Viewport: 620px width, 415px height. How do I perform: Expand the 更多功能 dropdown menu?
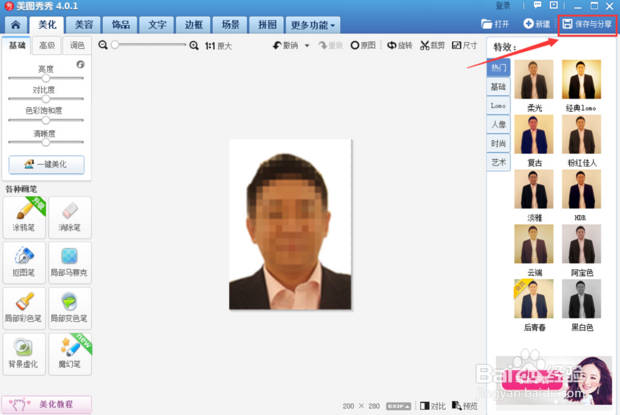[313, 25]
